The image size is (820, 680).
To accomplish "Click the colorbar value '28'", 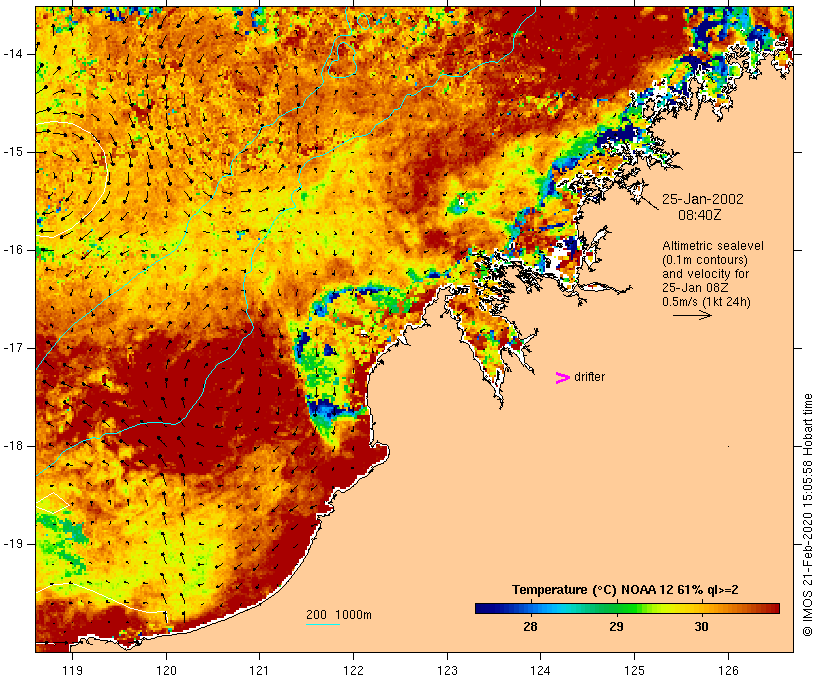I will point(530,626).
